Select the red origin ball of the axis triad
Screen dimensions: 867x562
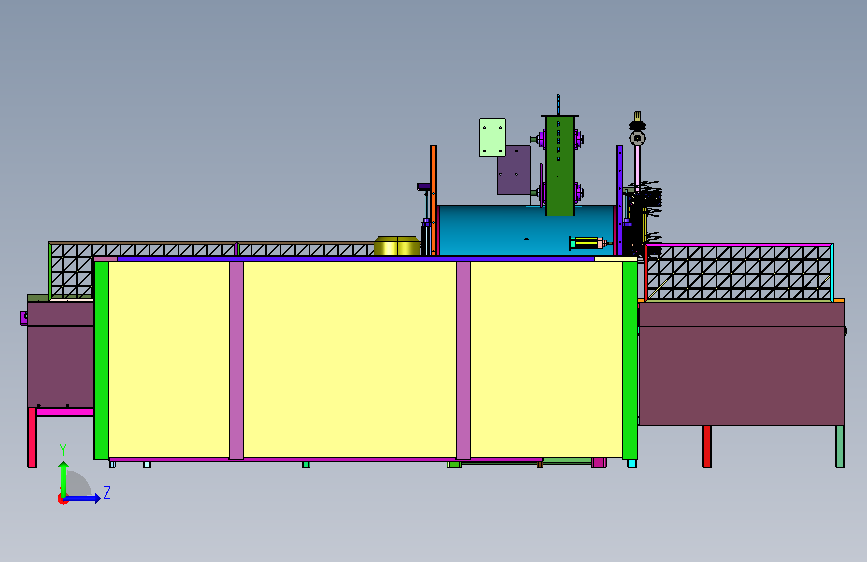[62, 499]
